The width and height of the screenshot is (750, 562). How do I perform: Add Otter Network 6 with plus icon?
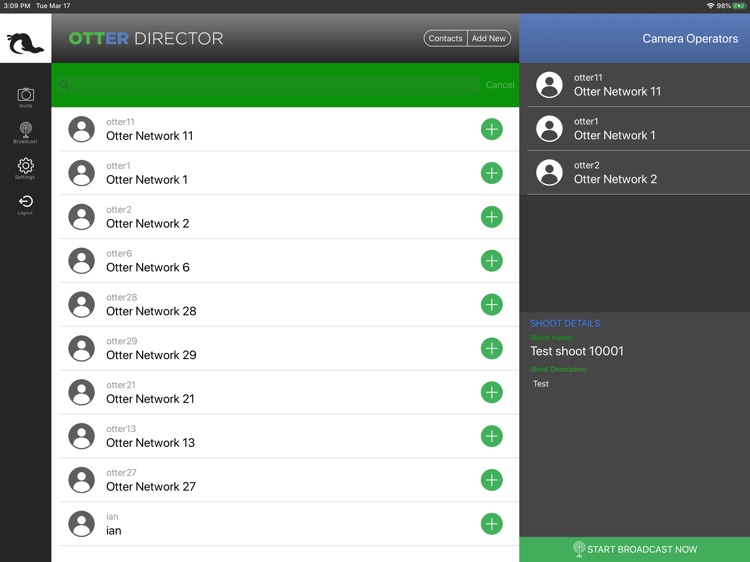pos(491,261)
